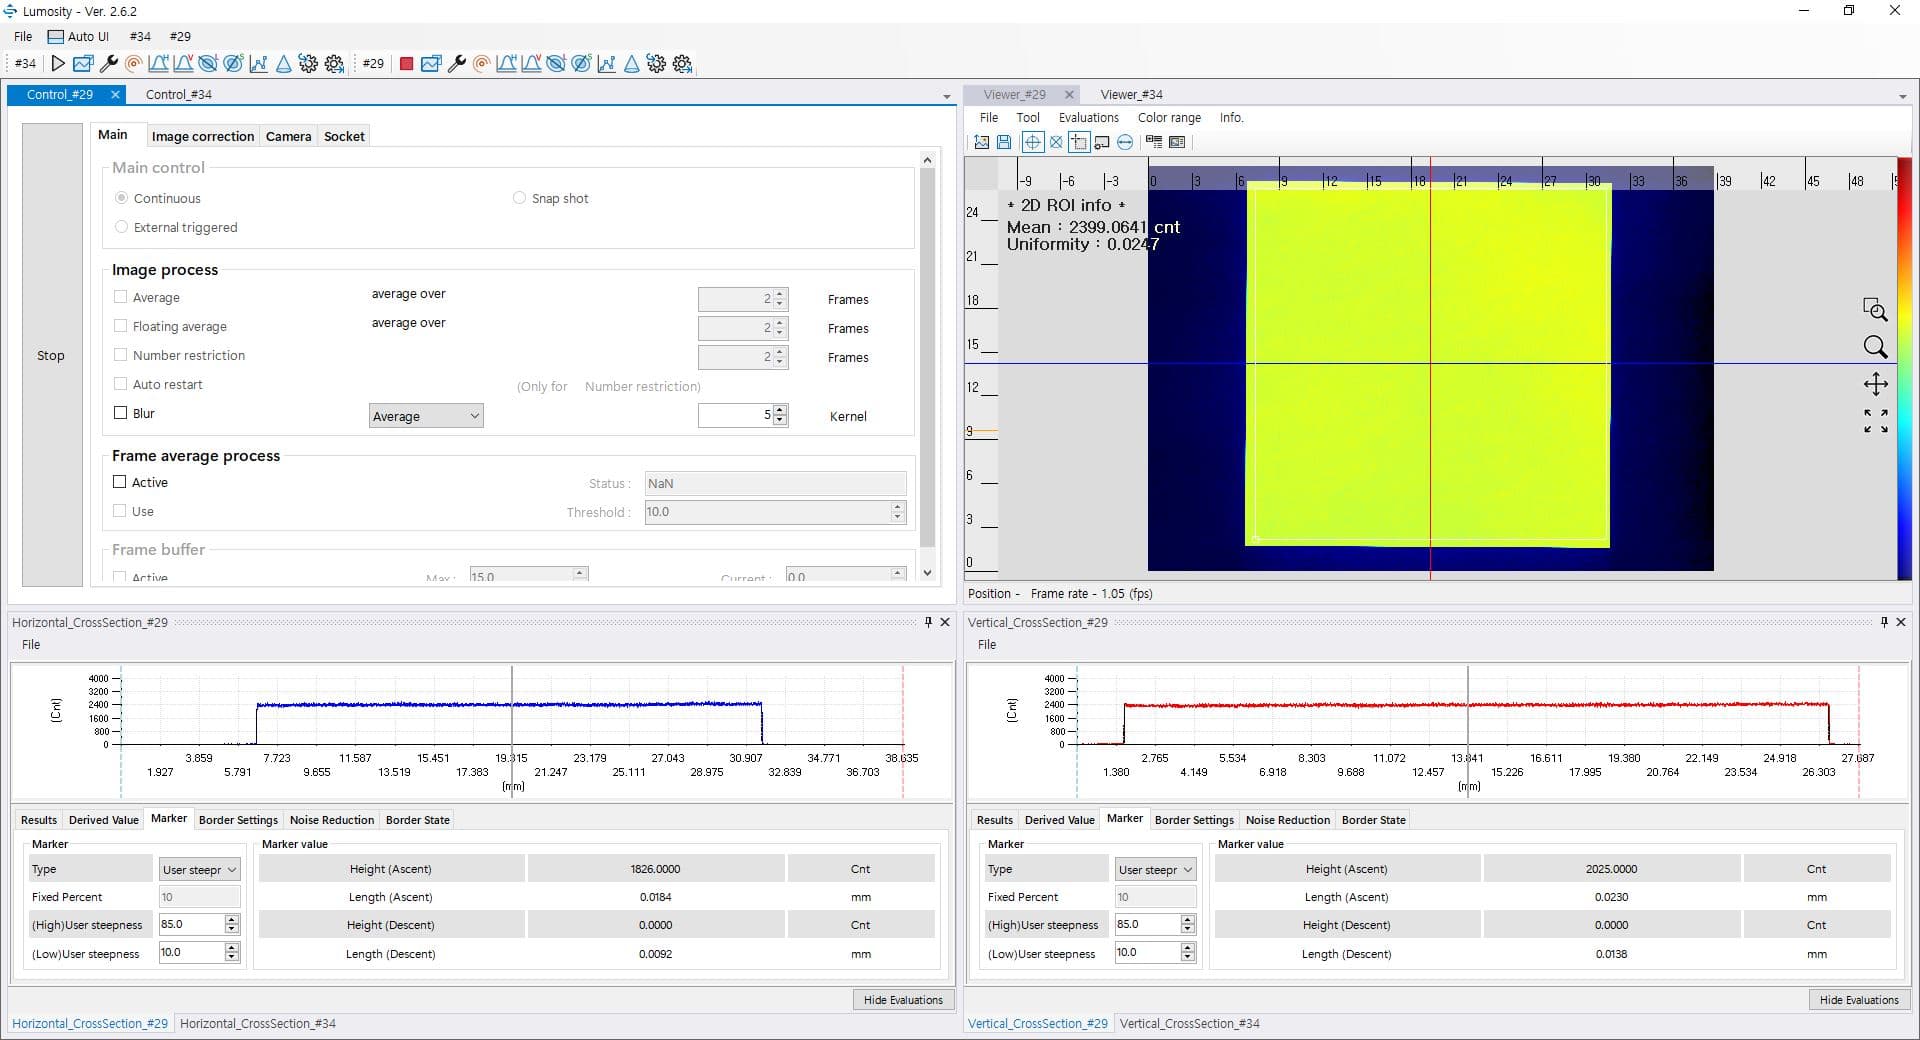Click the #29 wrench settings icon

pyautogui.click(x=457, y=63)
